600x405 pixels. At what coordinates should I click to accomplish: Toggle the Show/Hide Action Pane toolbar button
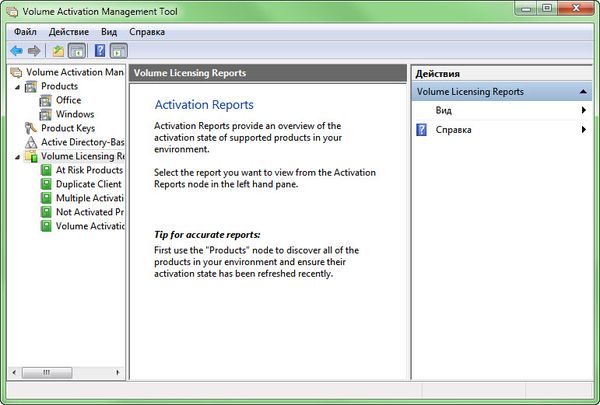coord(118,50)
